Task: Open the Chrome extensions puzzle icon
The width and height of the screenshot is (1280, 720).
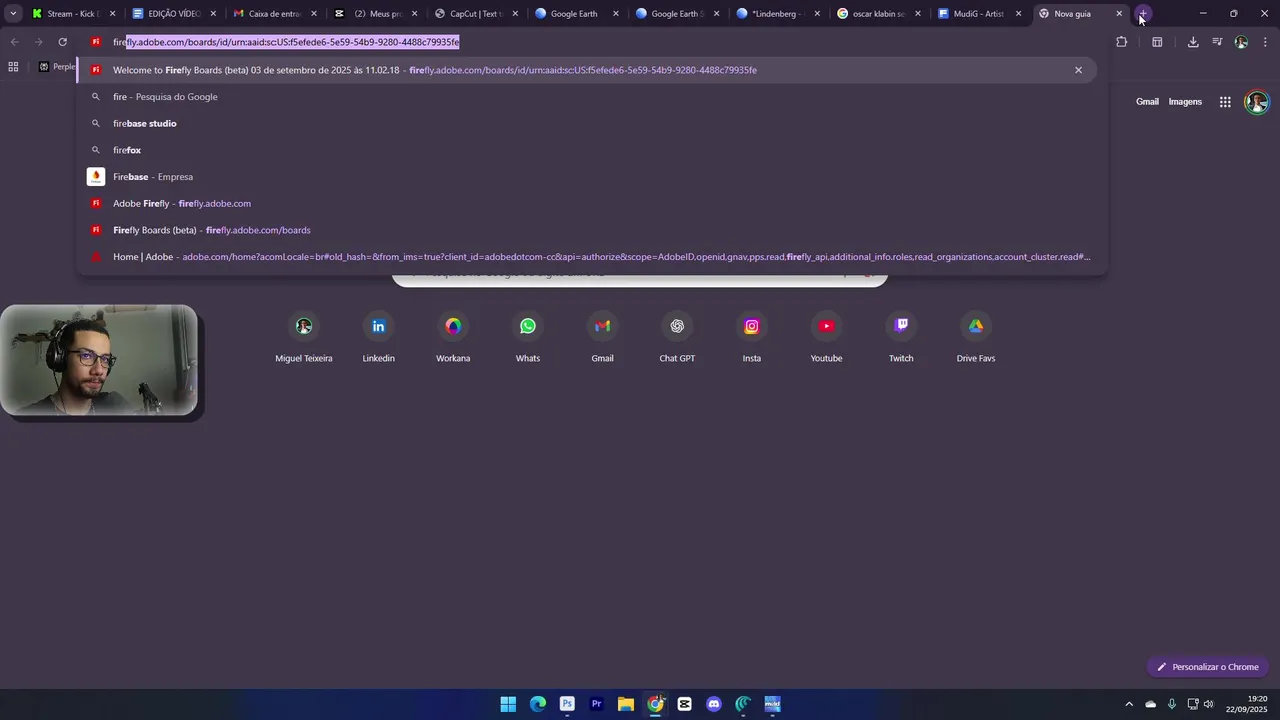Action: point(1121,42)
